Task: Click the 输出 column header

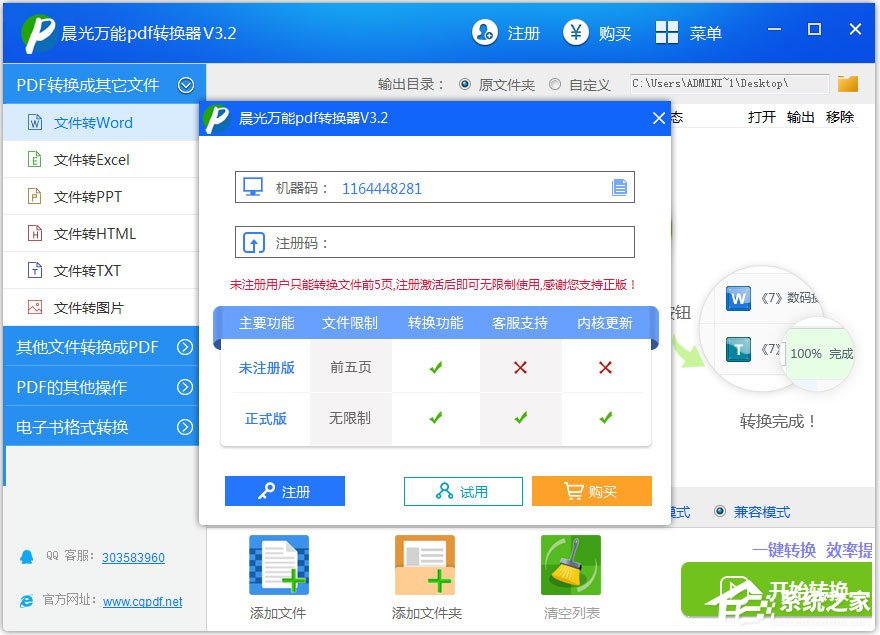Action: click(x=800, y=117)
